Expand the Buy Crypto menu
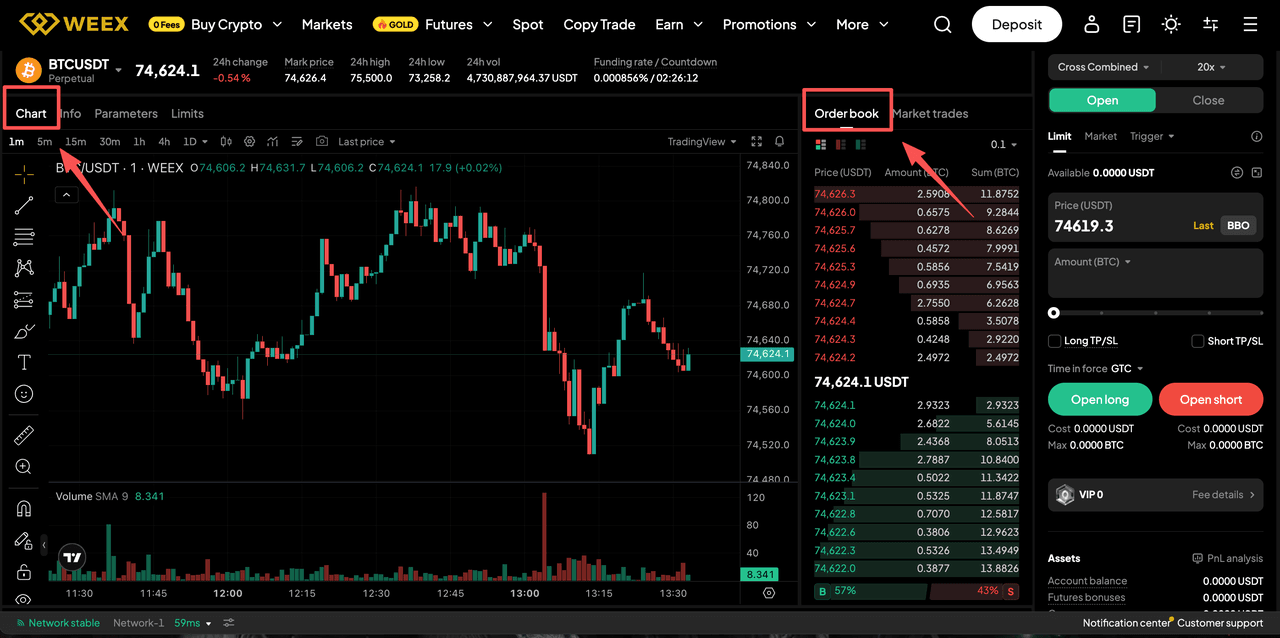The height and width of the screenshot is (638, 1280). click(236, 24)
